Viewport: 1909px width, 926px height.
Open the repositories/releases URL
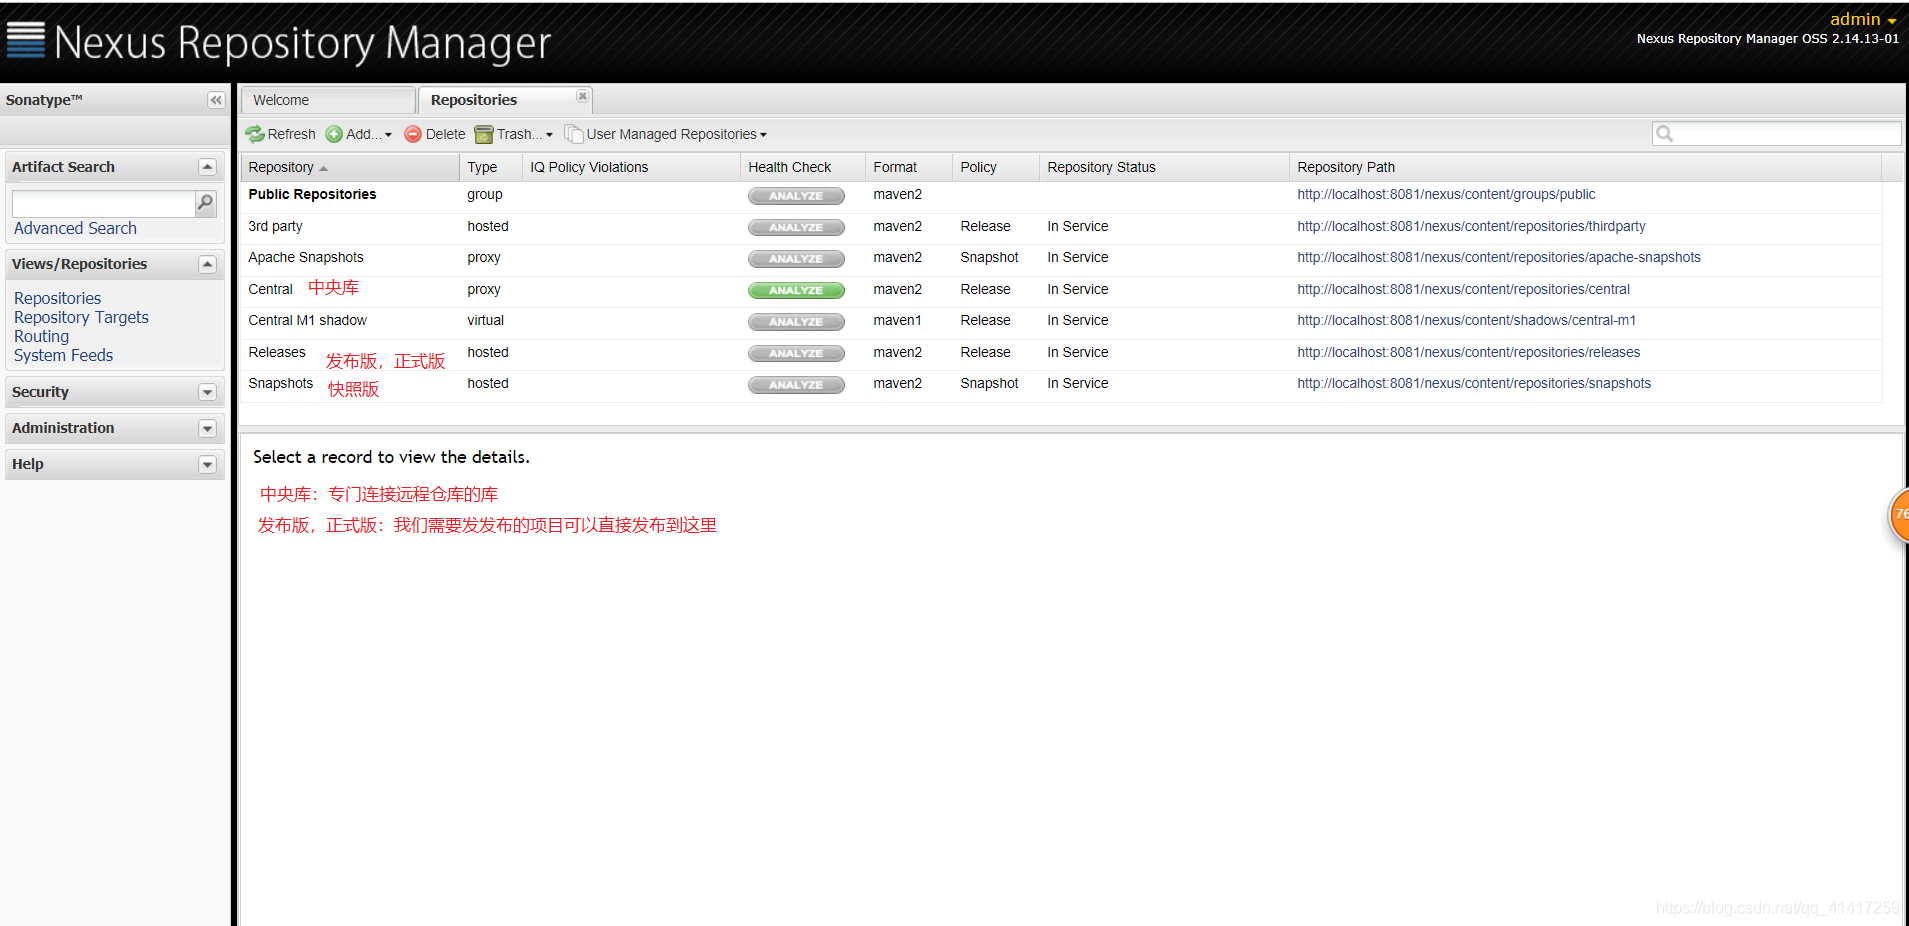click(x=1469, y=353)
